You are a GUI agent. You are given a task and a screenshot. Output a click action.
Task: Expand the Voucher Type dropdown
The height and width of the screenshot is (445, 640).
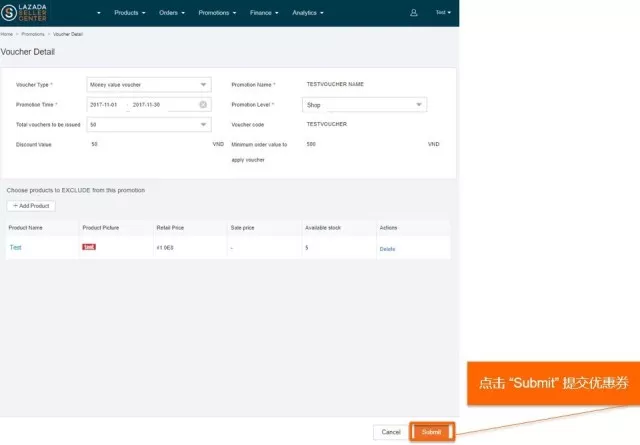coord(148,85)
